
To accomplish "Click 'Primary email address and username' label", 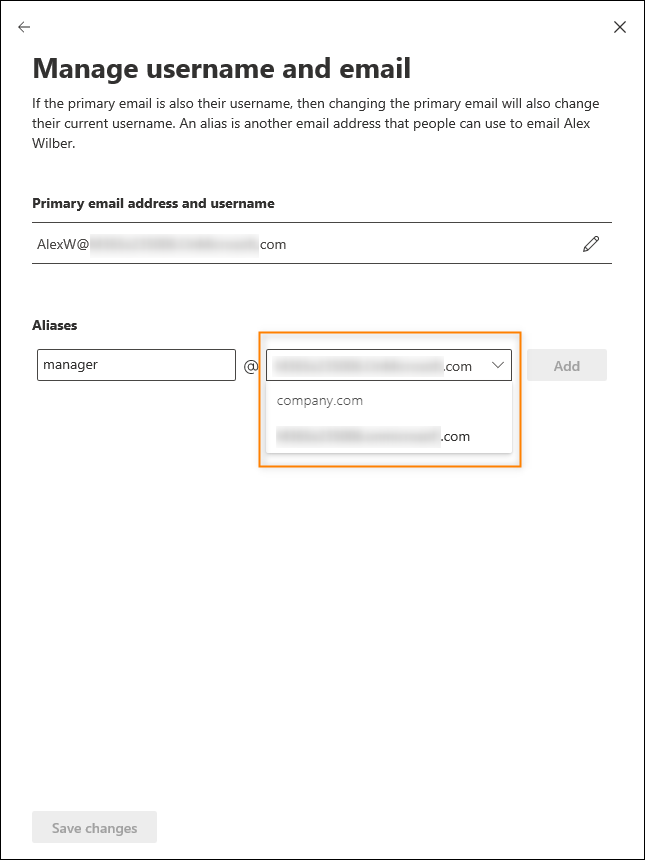I will (153, 203).
